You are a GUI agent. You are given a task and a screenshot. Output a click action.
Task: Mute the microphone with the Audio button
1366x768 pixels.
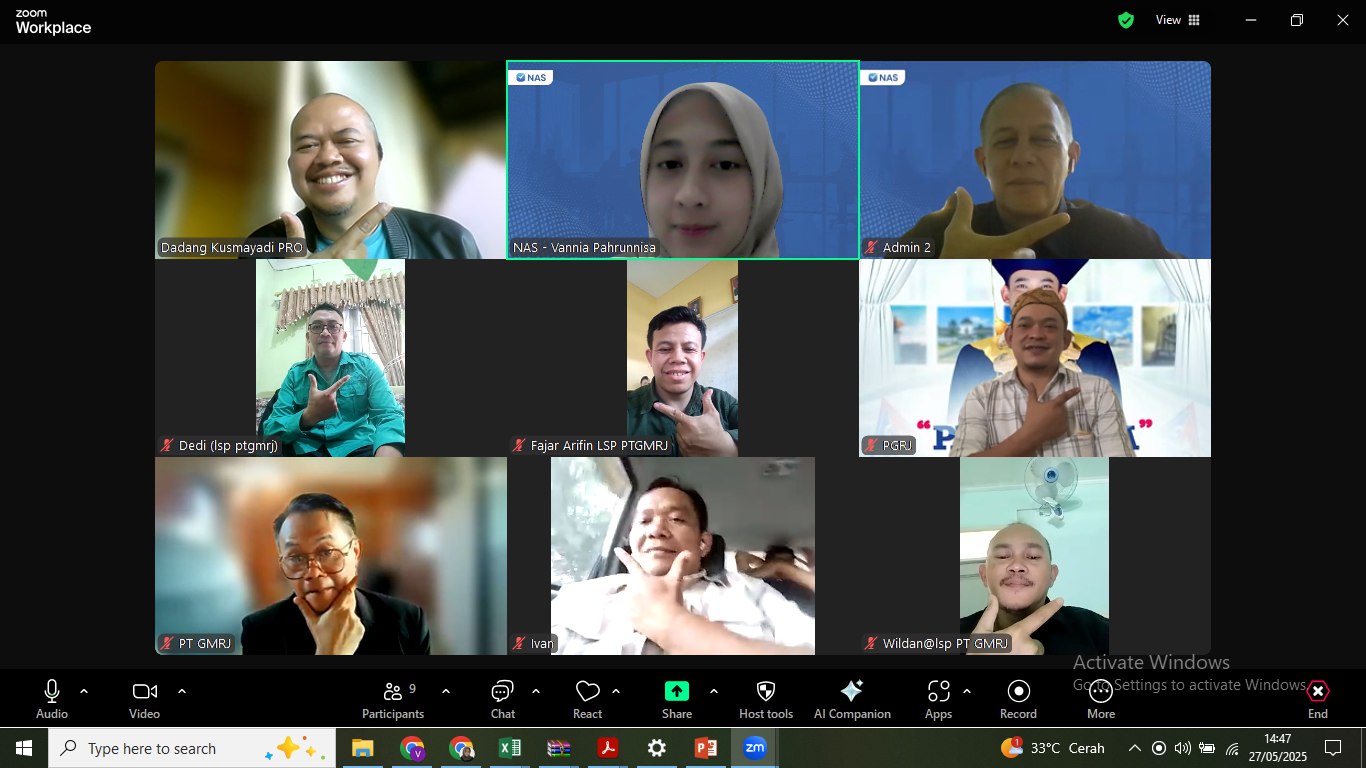coord(52,698)
